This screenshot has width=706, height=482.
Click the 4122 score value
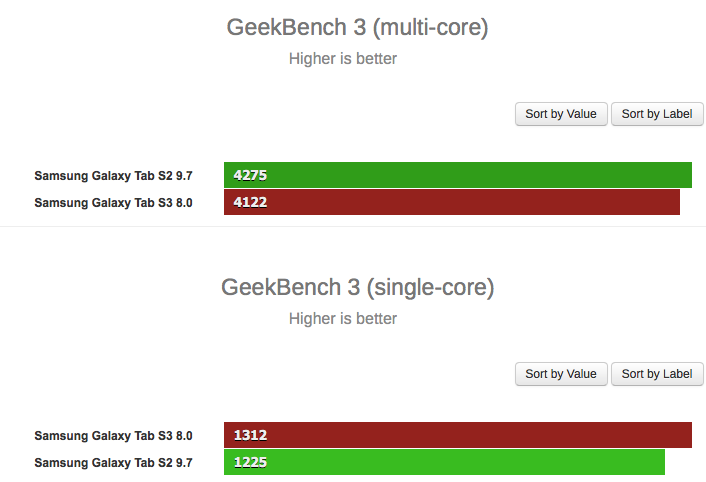[x=250, y=202]
